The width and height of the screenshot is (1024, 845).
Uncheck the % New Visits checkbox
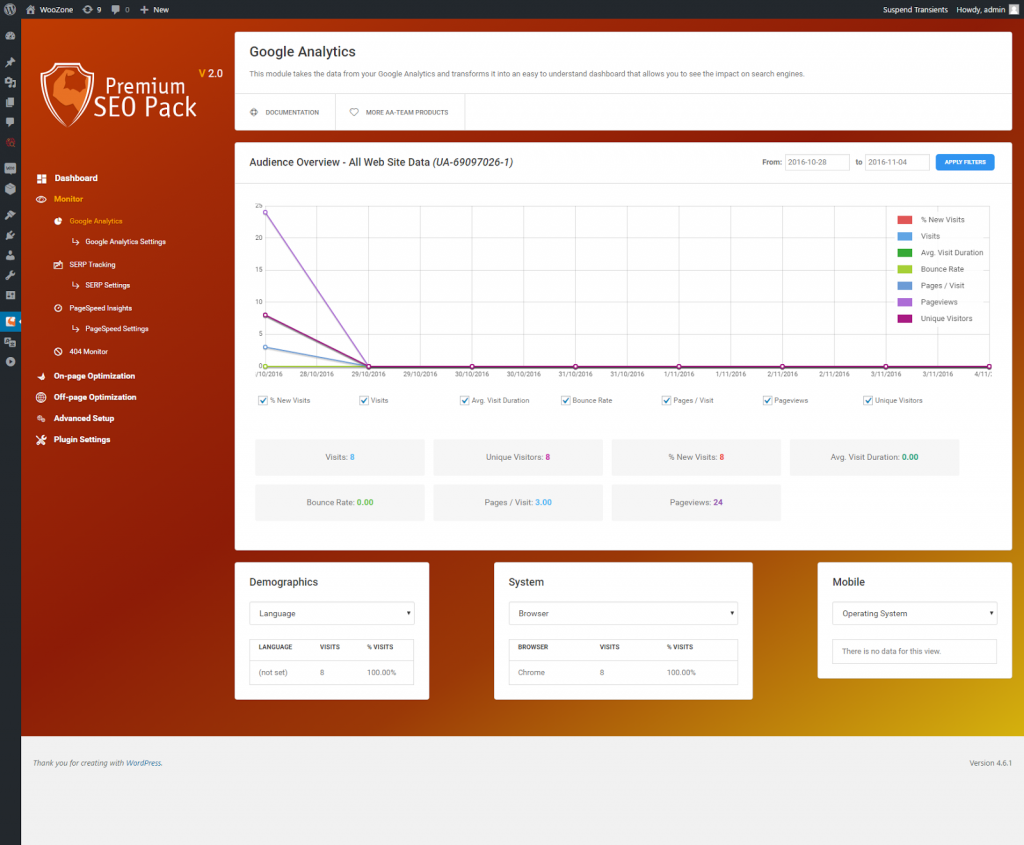262,400
